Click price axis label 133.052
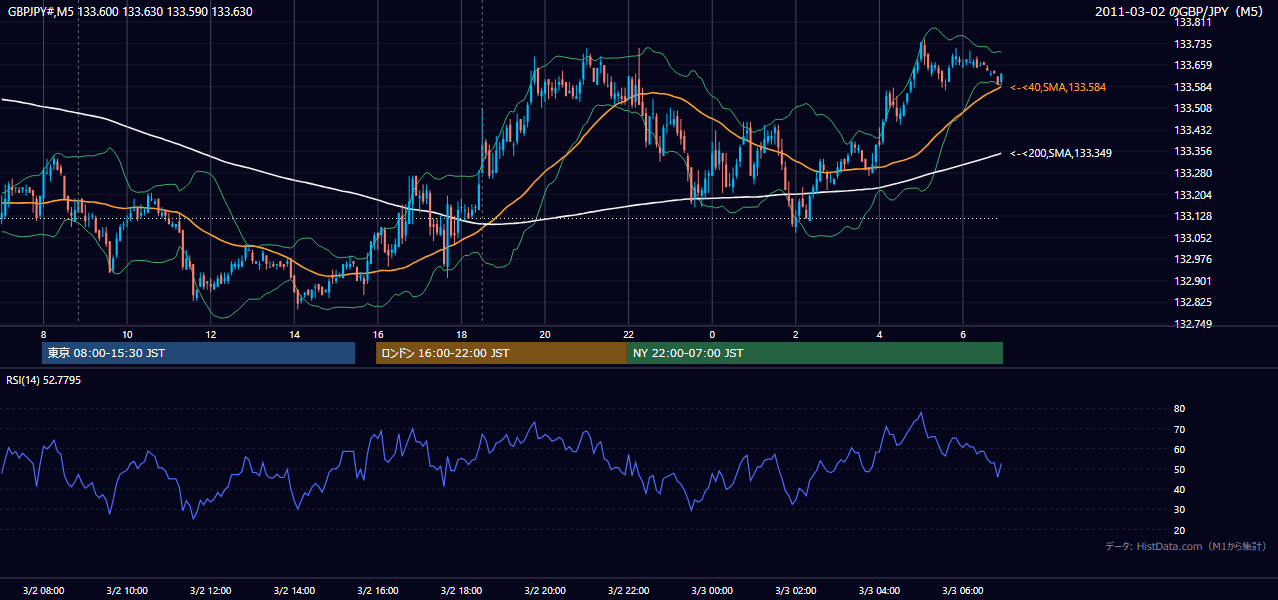The image size is (1278, 600). [x=1192, y=239]
